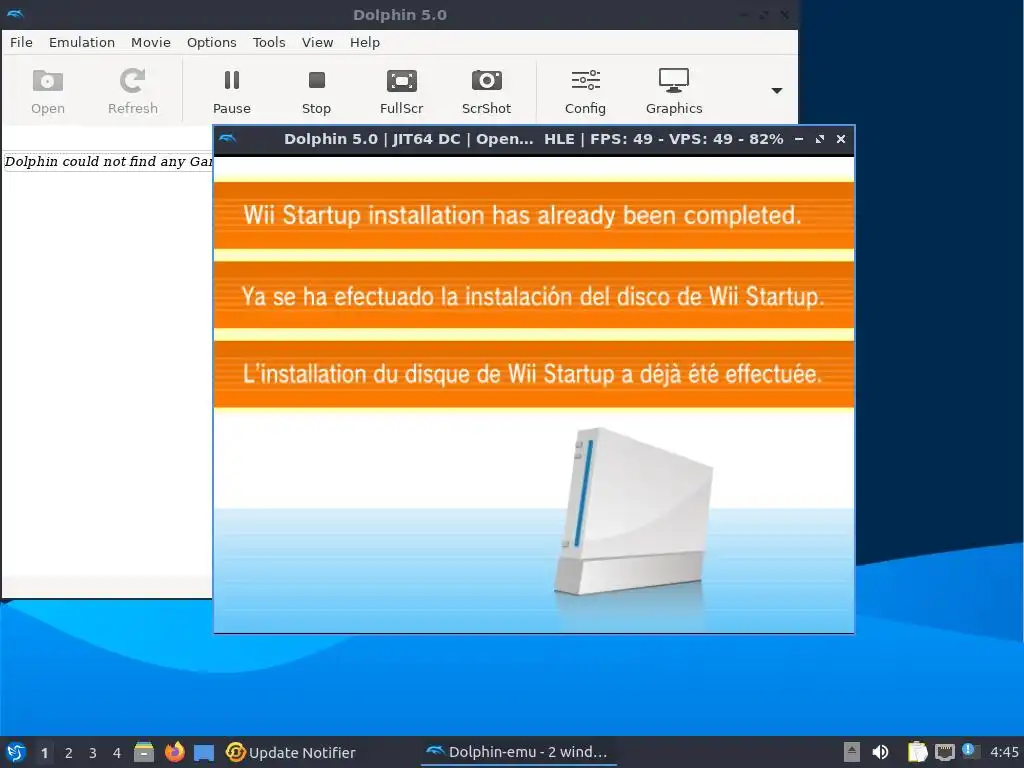Minimize the Dolphin game render window
The height and width of the screenshot is (768, 1024).
click(799, 139)
